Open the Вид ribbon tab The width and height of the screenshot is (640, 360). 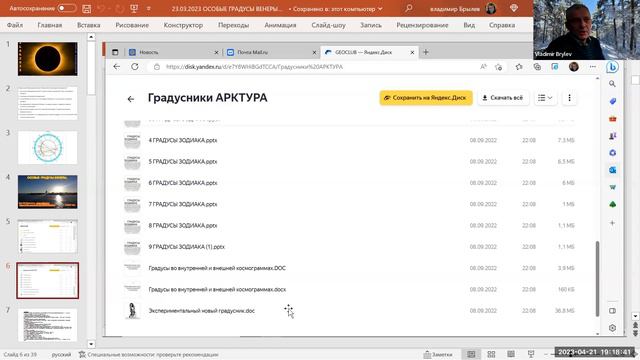pyautogui.click(x=469, y=25)
